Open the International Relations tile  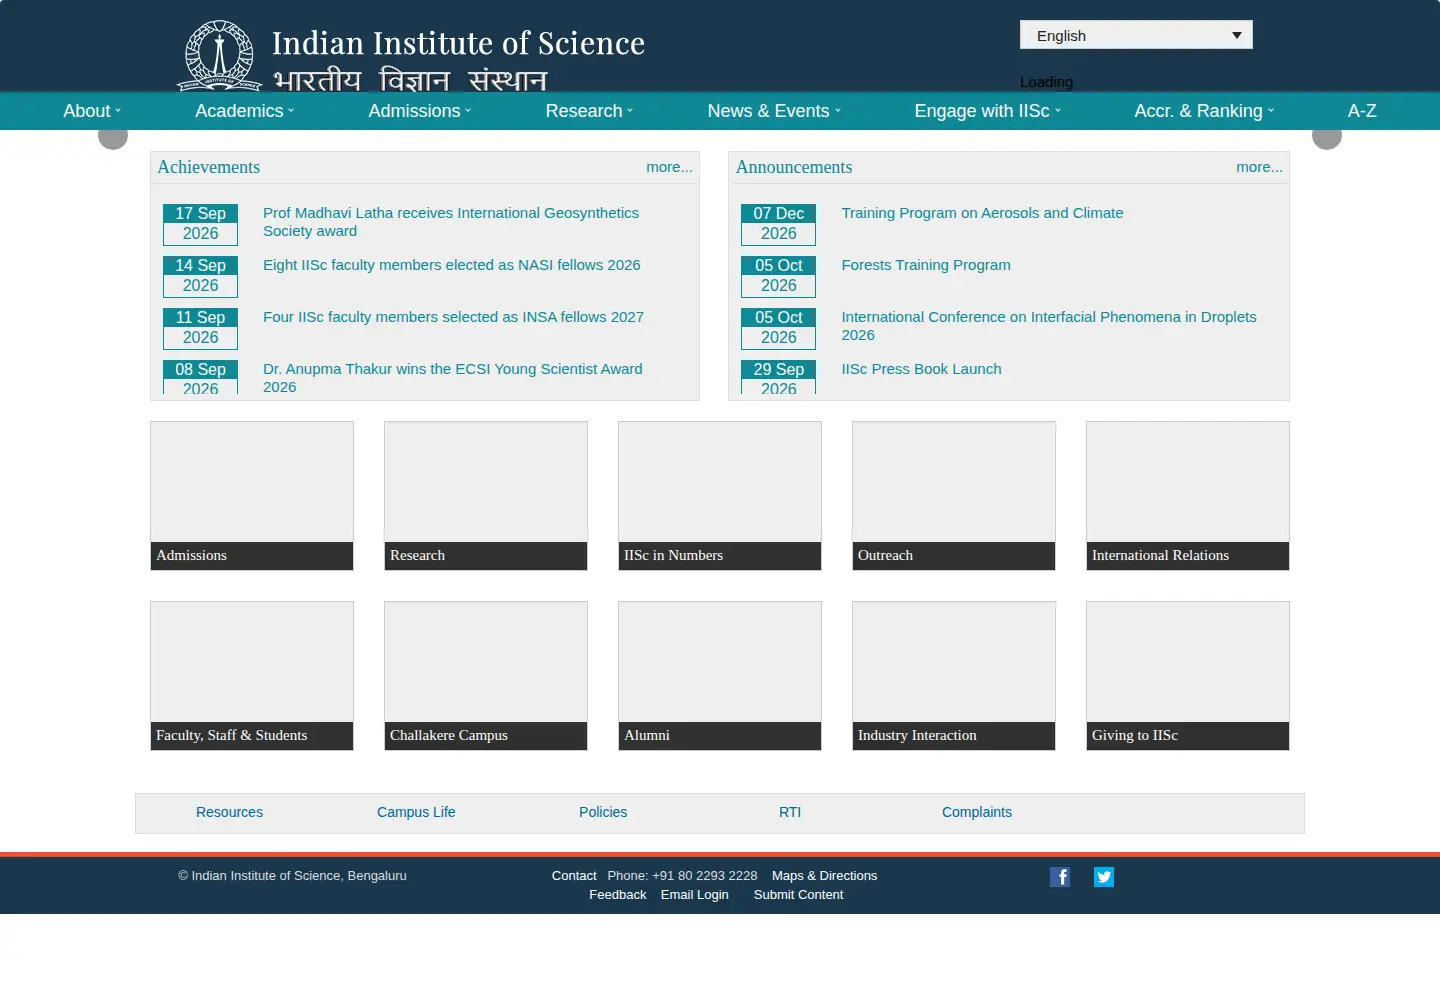point(1188,496)
